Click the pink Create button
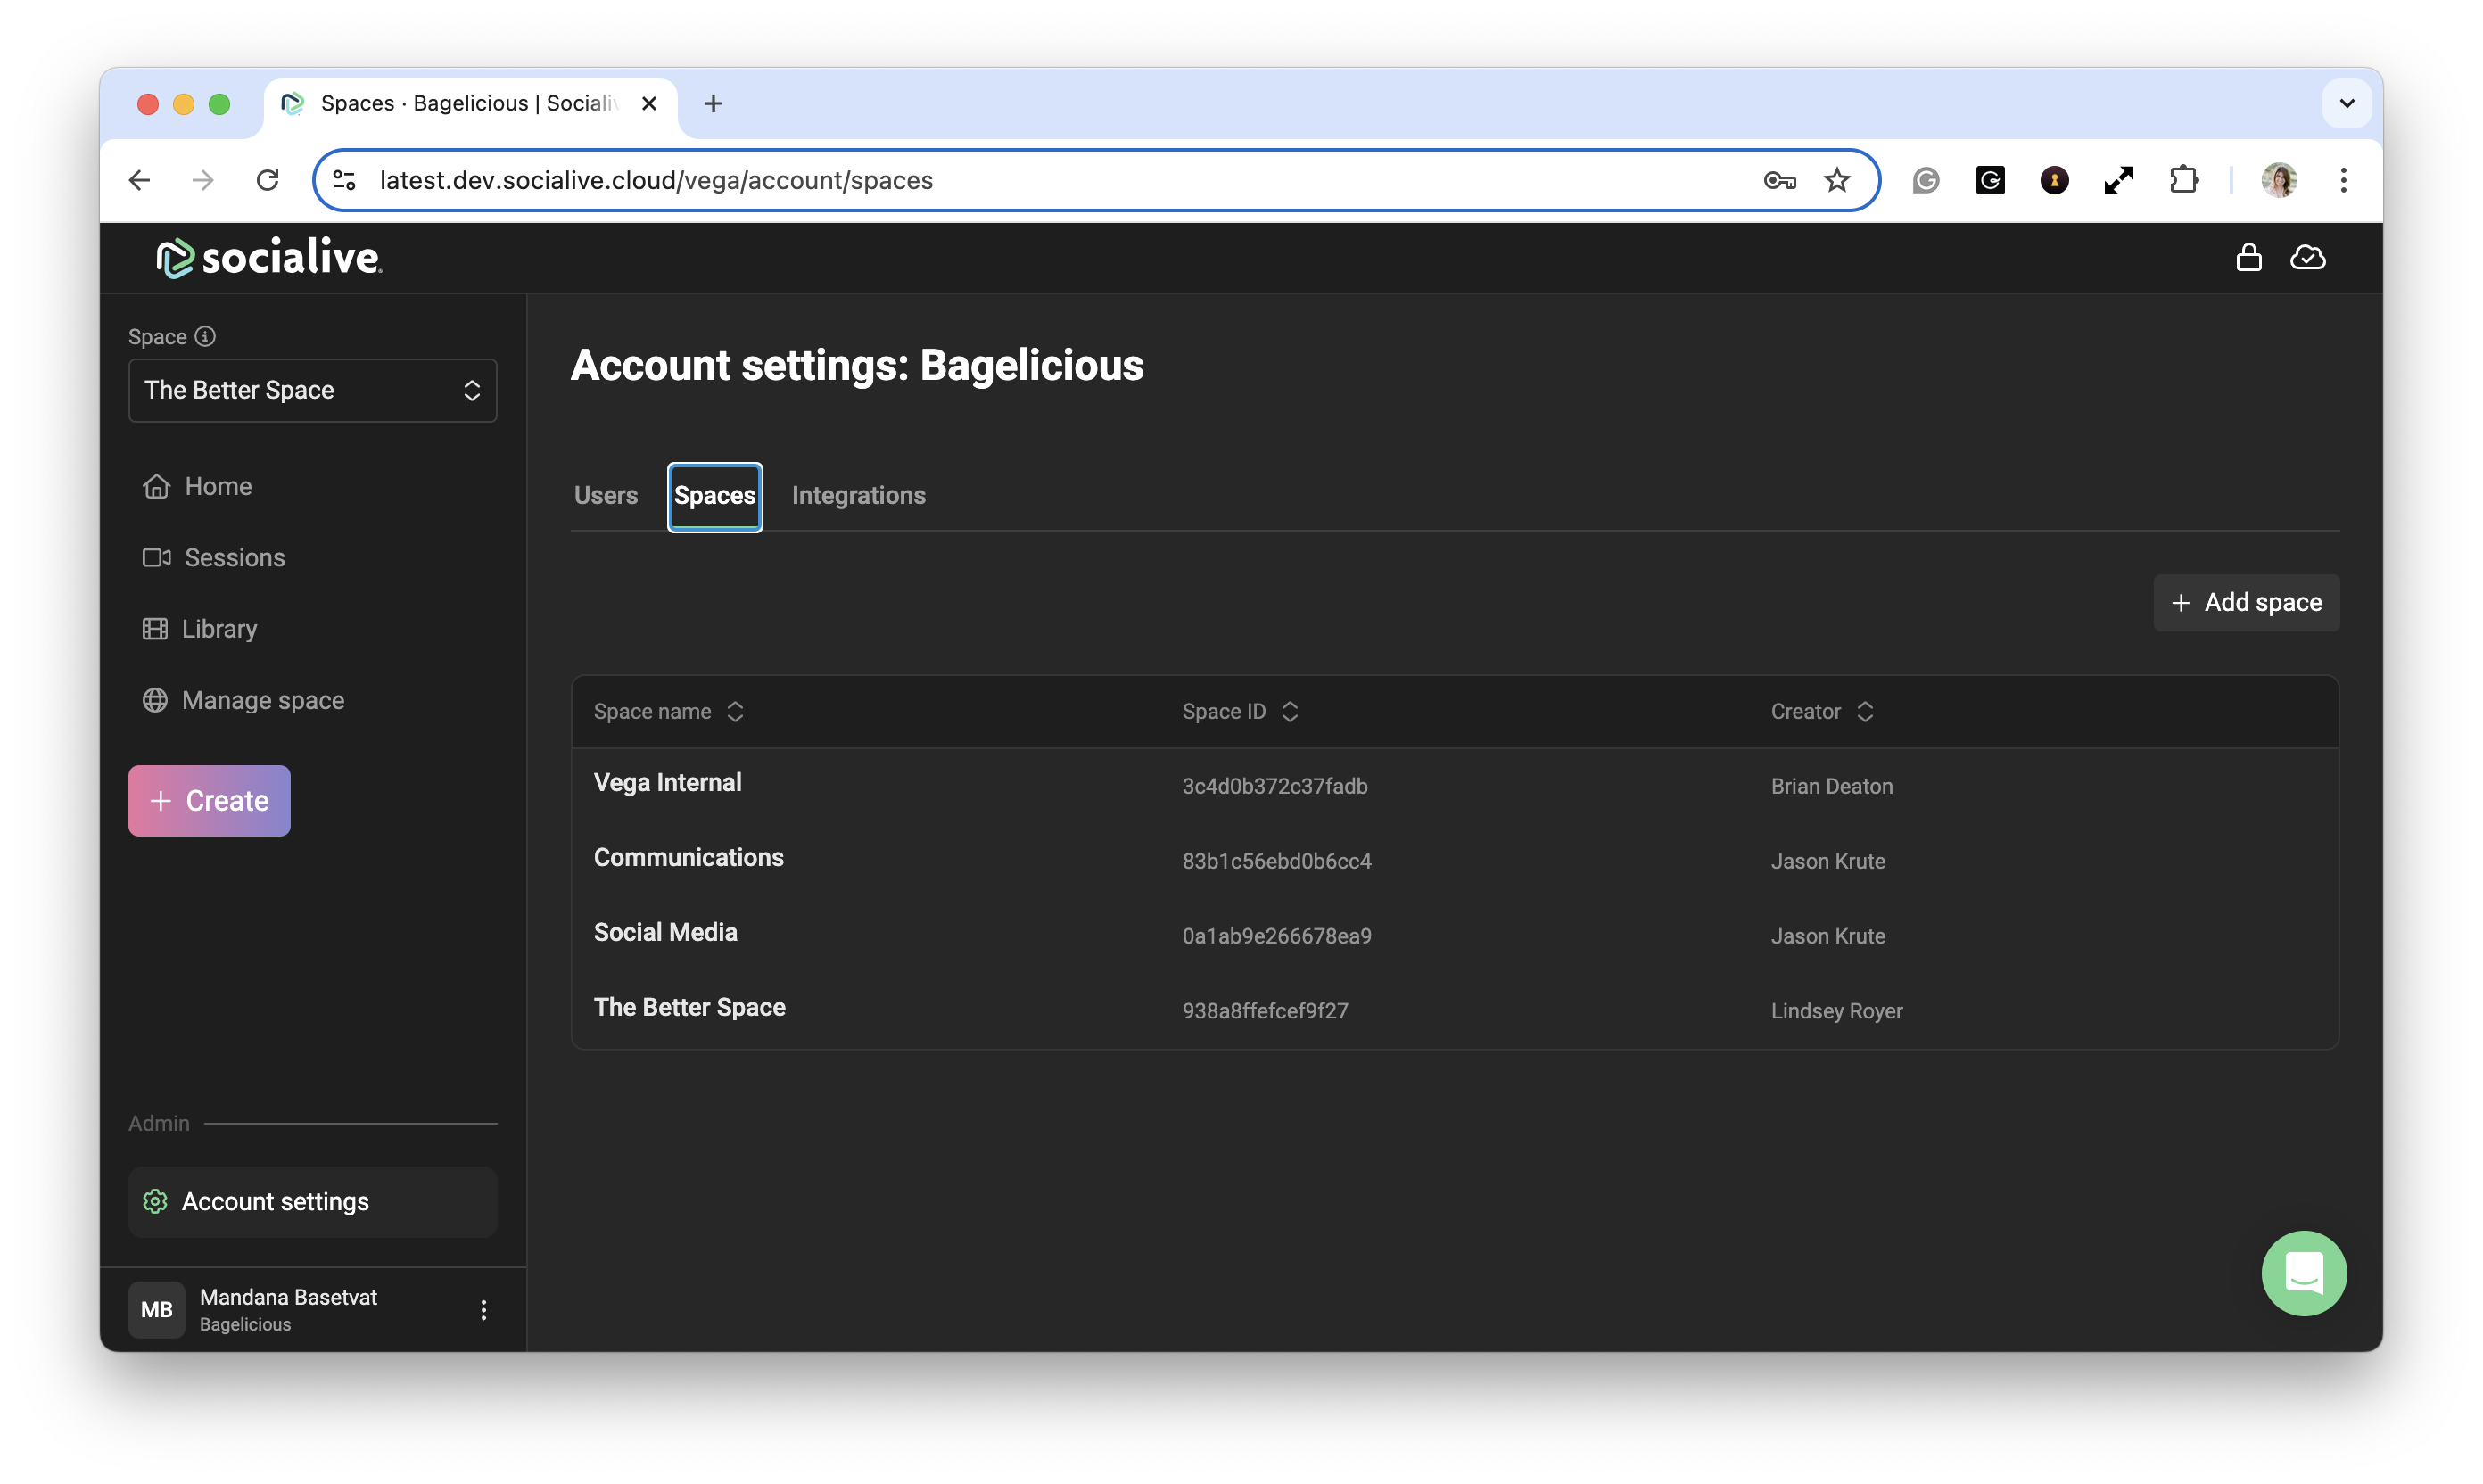 tap(209, 801)
